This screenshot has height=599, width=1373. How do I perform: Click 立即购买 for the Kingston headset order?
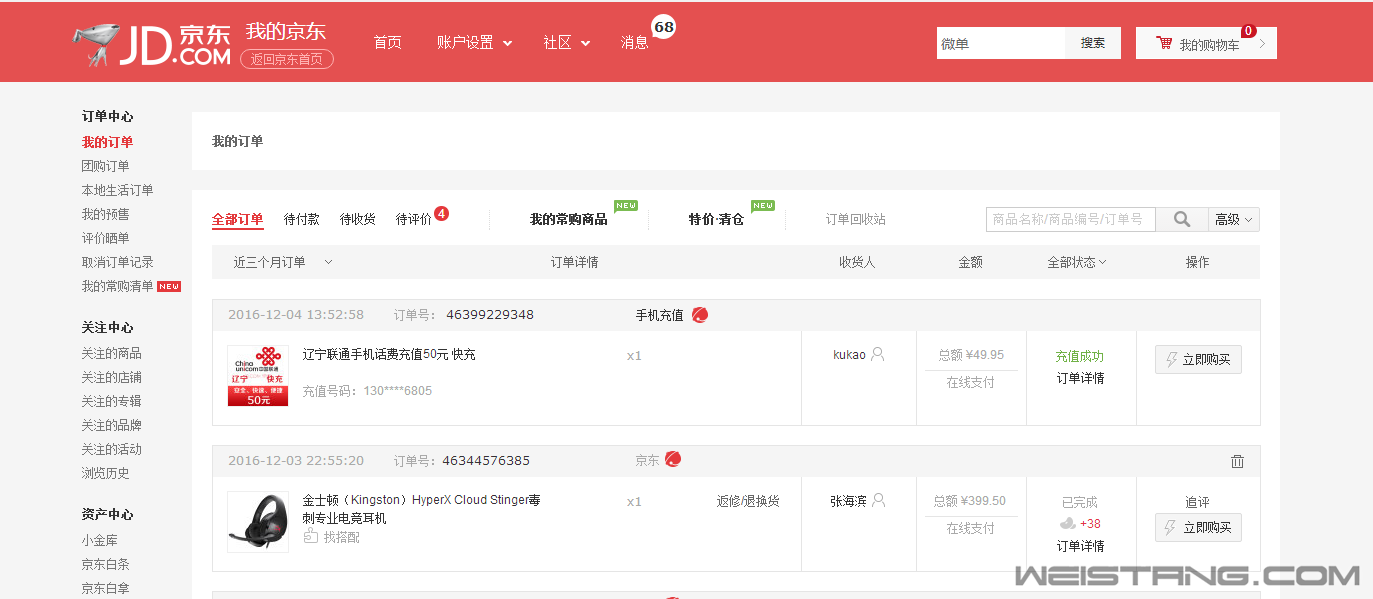[1198, 528]
